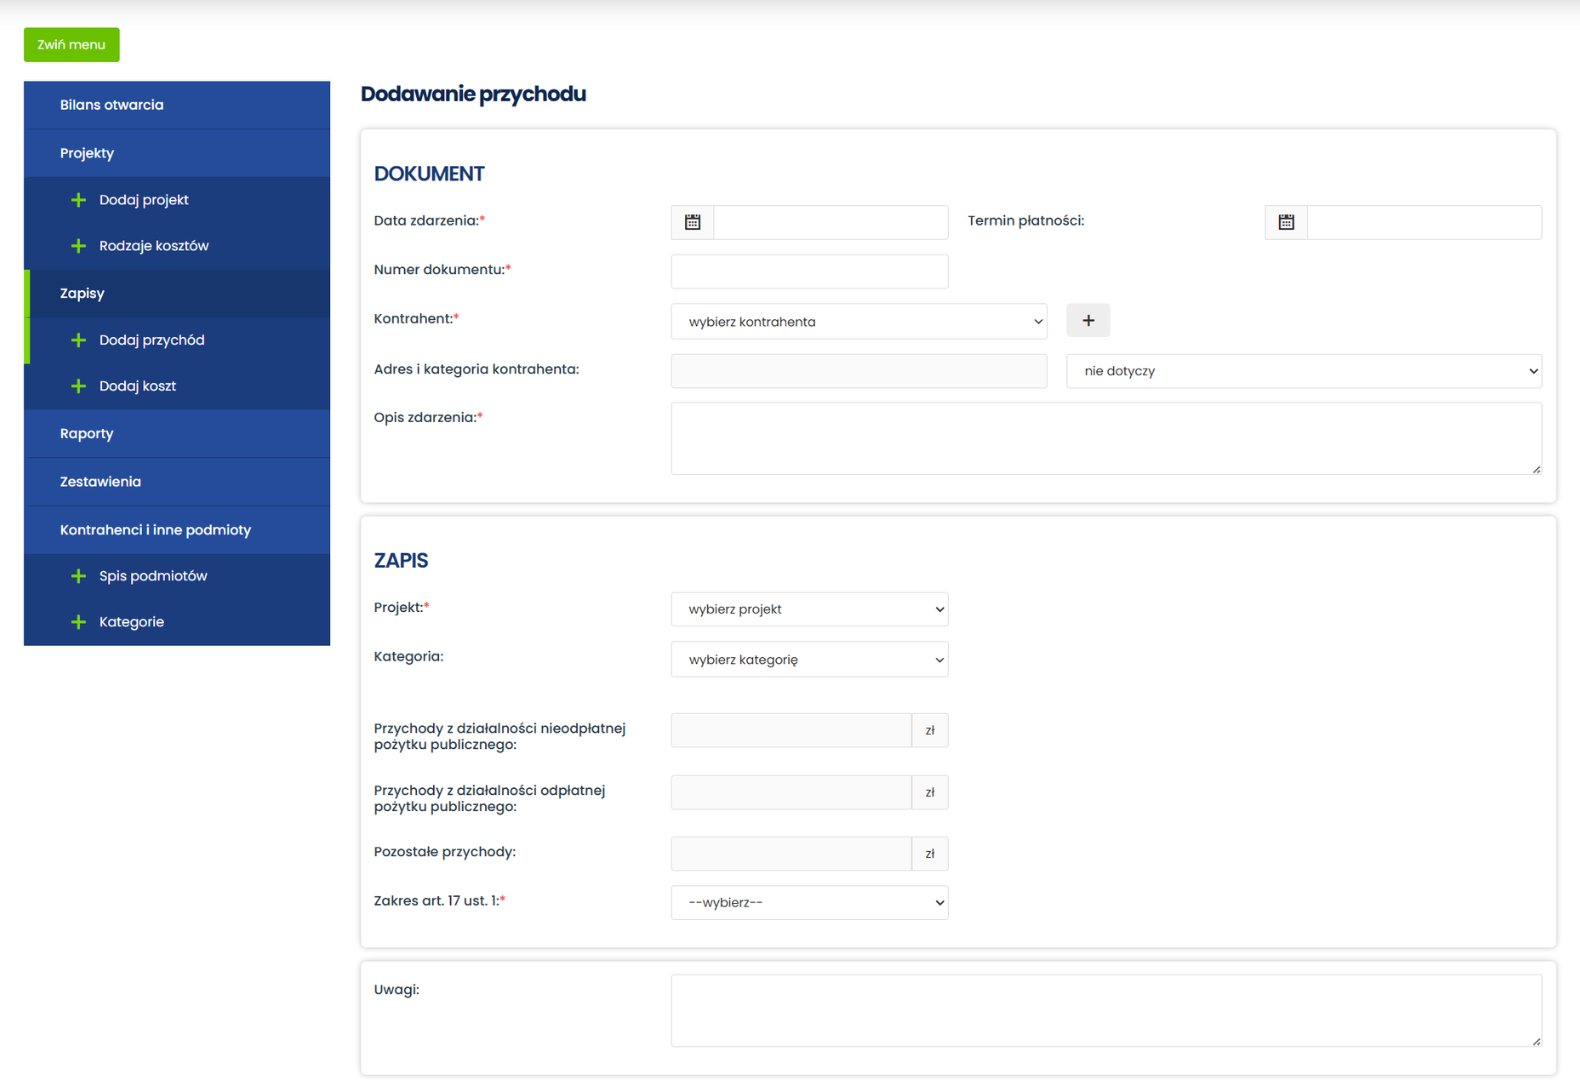Click plus icon beside Kategorie
1580x1080 pixels.
coord(79,622)
